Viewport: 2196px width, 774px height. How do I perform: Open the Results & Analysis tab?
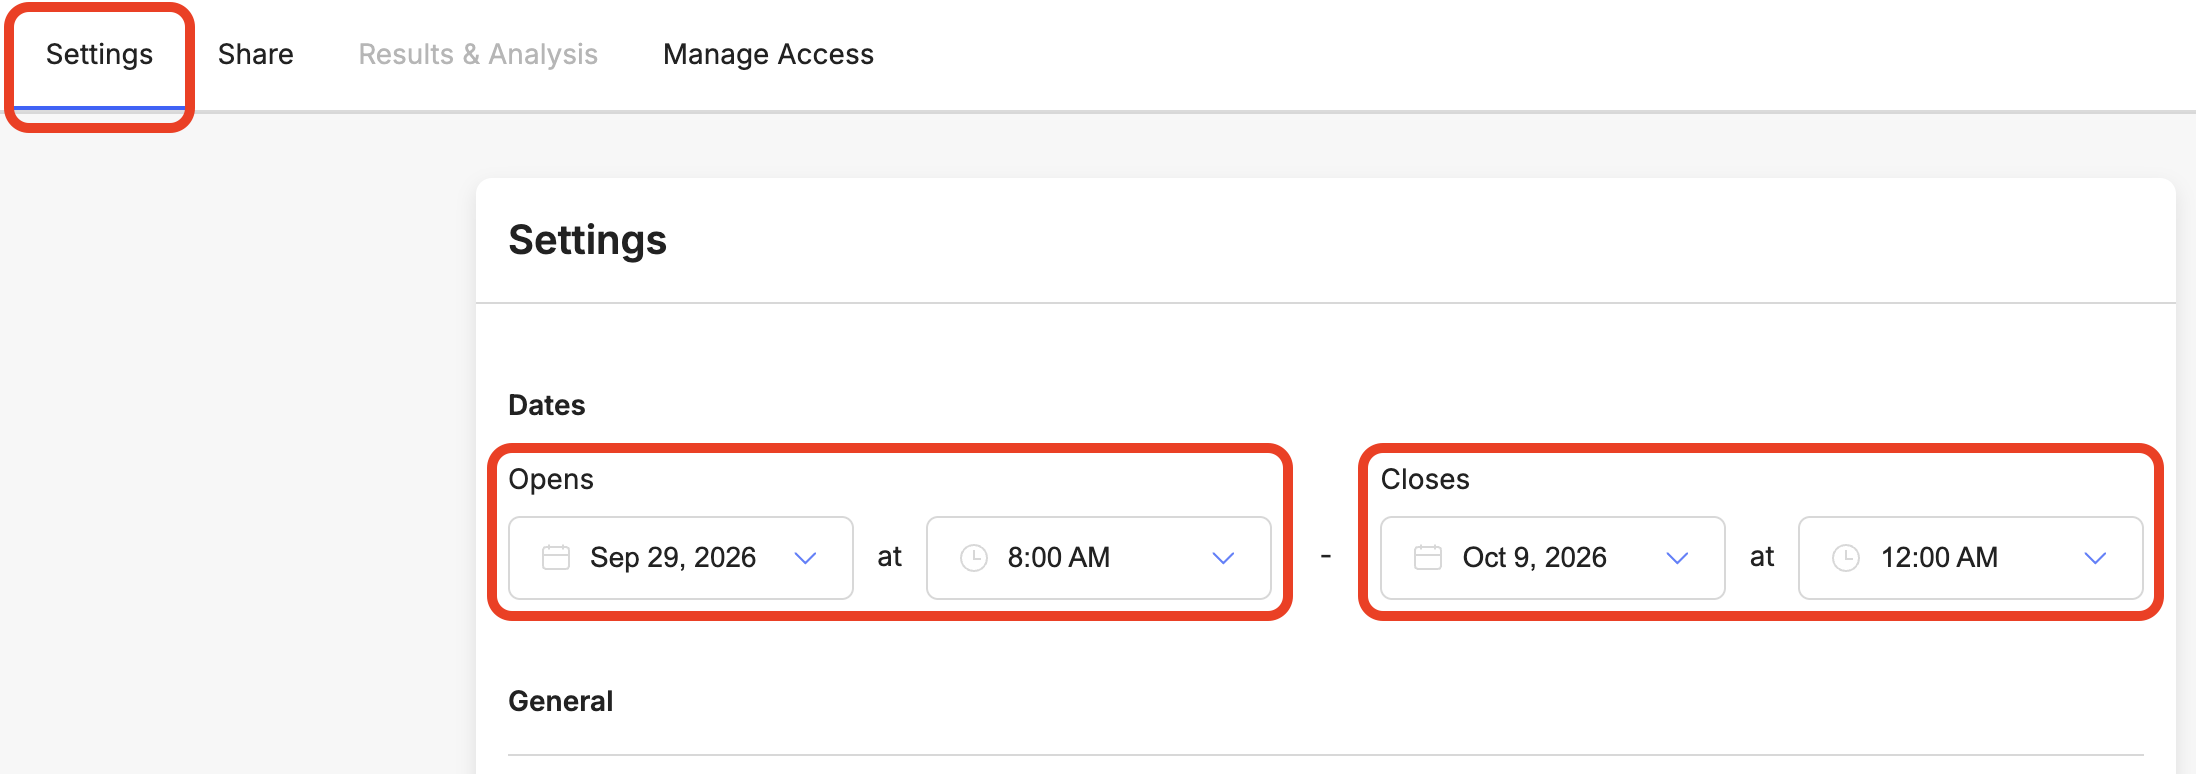[x=478, y=54]
